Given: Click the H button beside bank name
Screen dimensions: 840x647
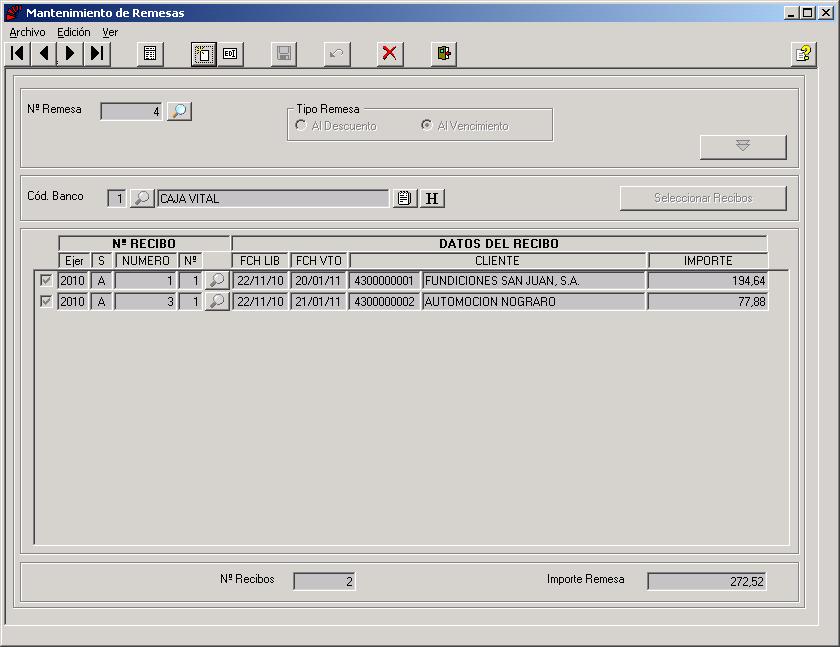Looking at the screenshot, I should point(432,198).
